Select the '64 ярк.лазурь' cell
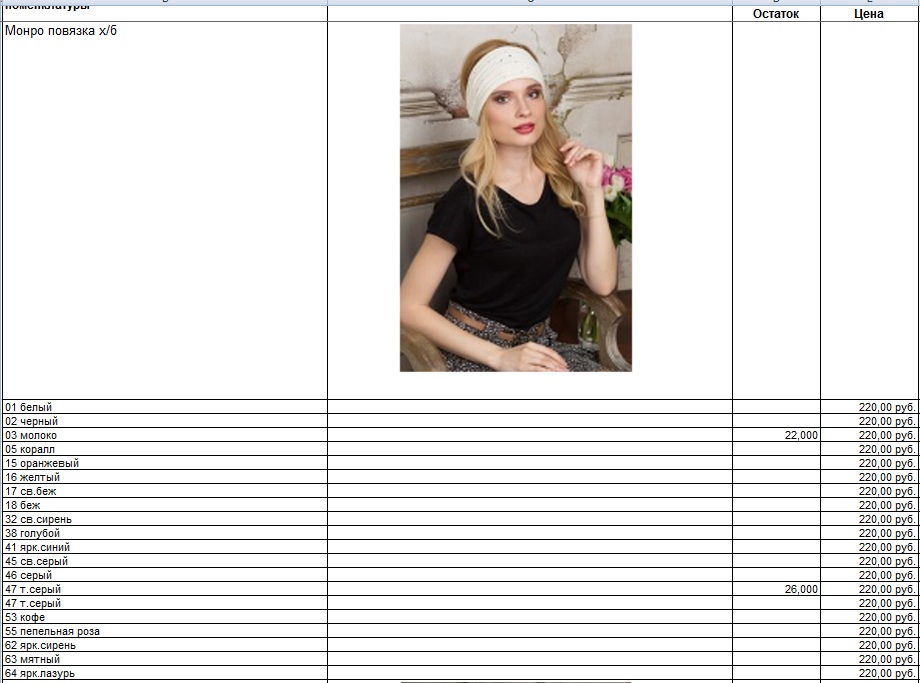Image resolution: width=920 pixels, height=683 pixels. pos(165,673)
